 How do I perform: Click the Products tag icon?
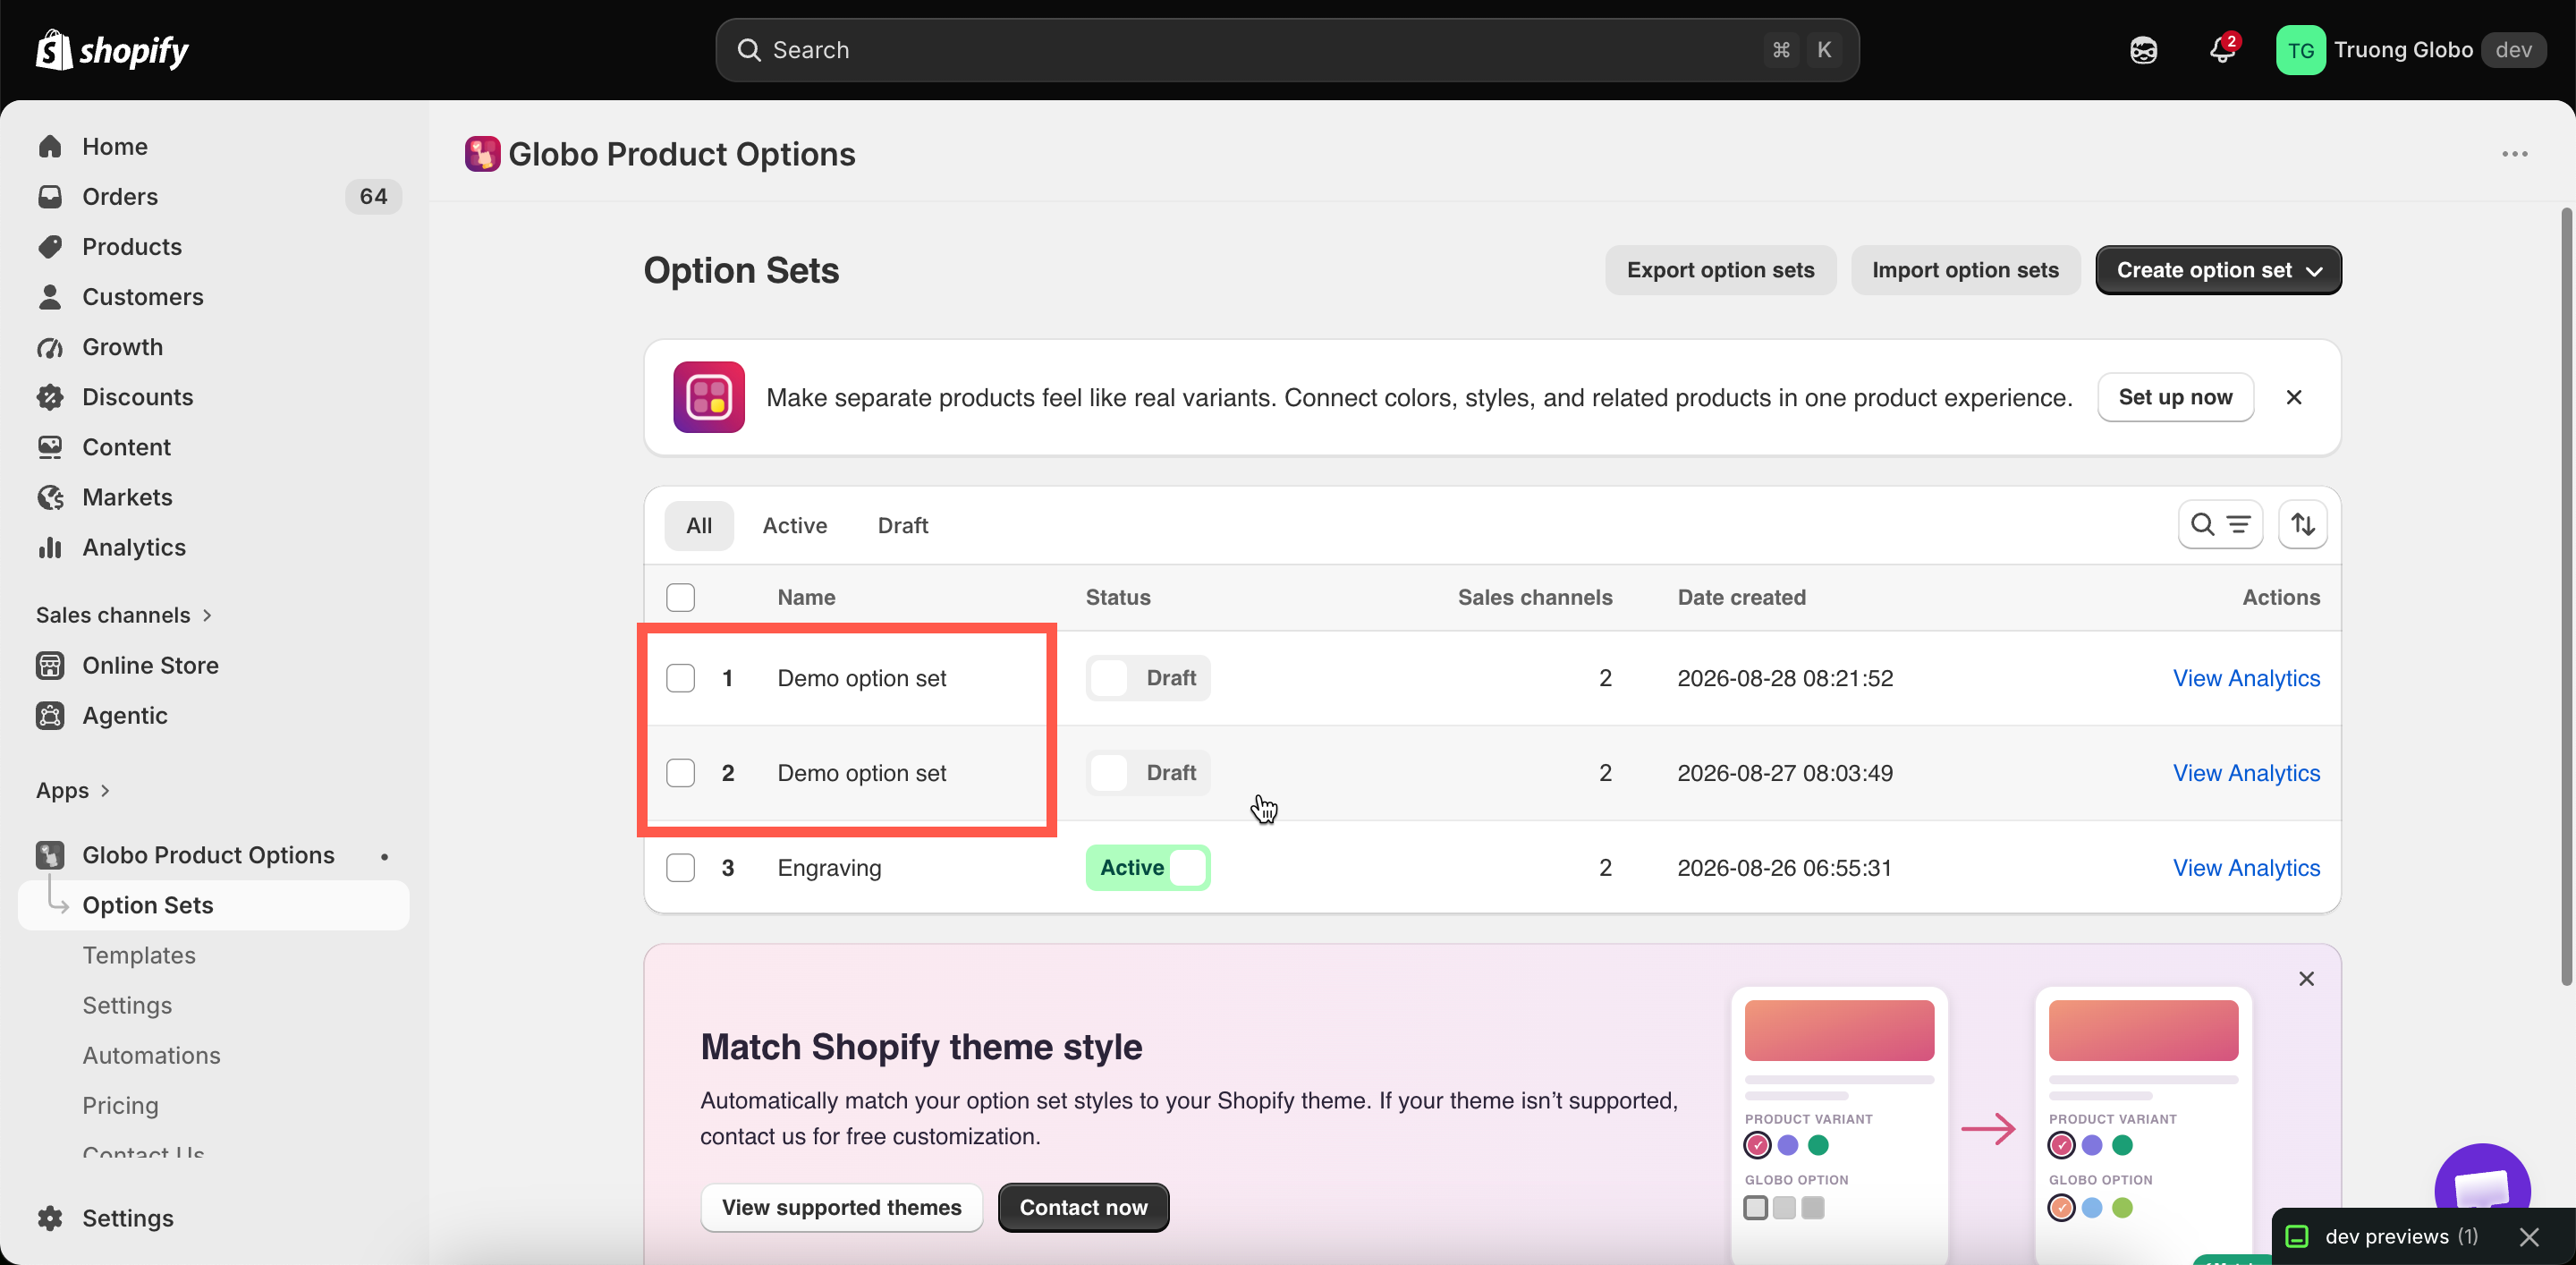pyautogui.click(x=50, y=247)
